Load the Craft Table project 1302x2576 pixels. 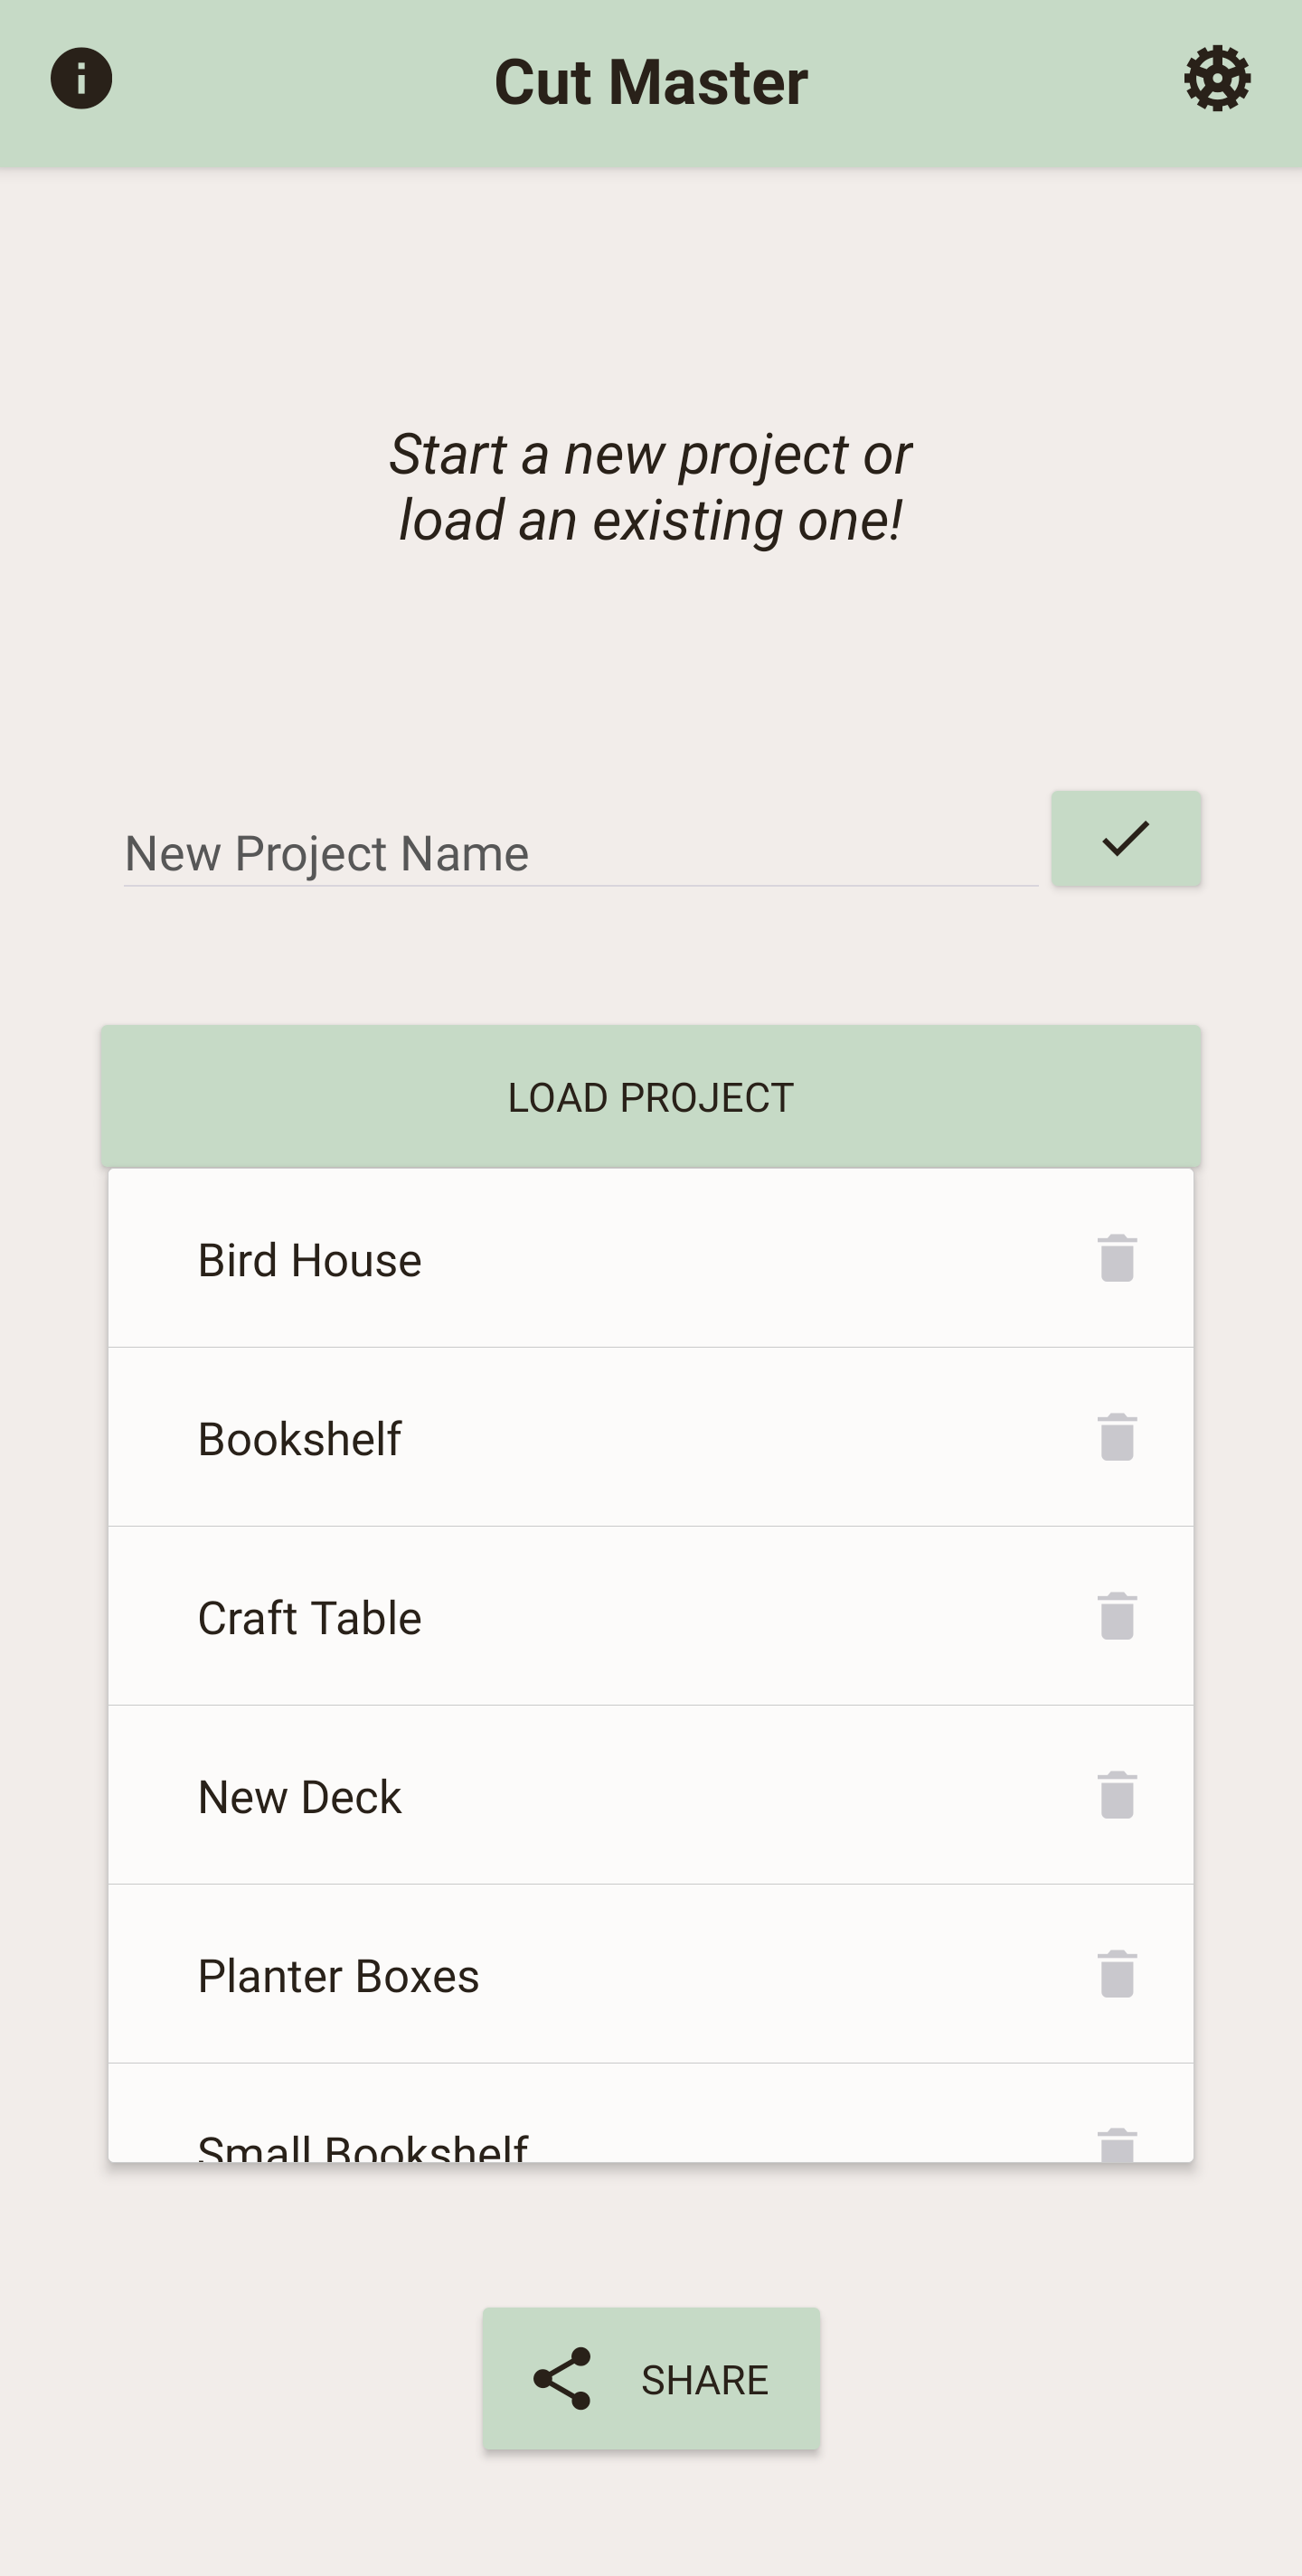pyautogui.click(x=651, y=1616)
